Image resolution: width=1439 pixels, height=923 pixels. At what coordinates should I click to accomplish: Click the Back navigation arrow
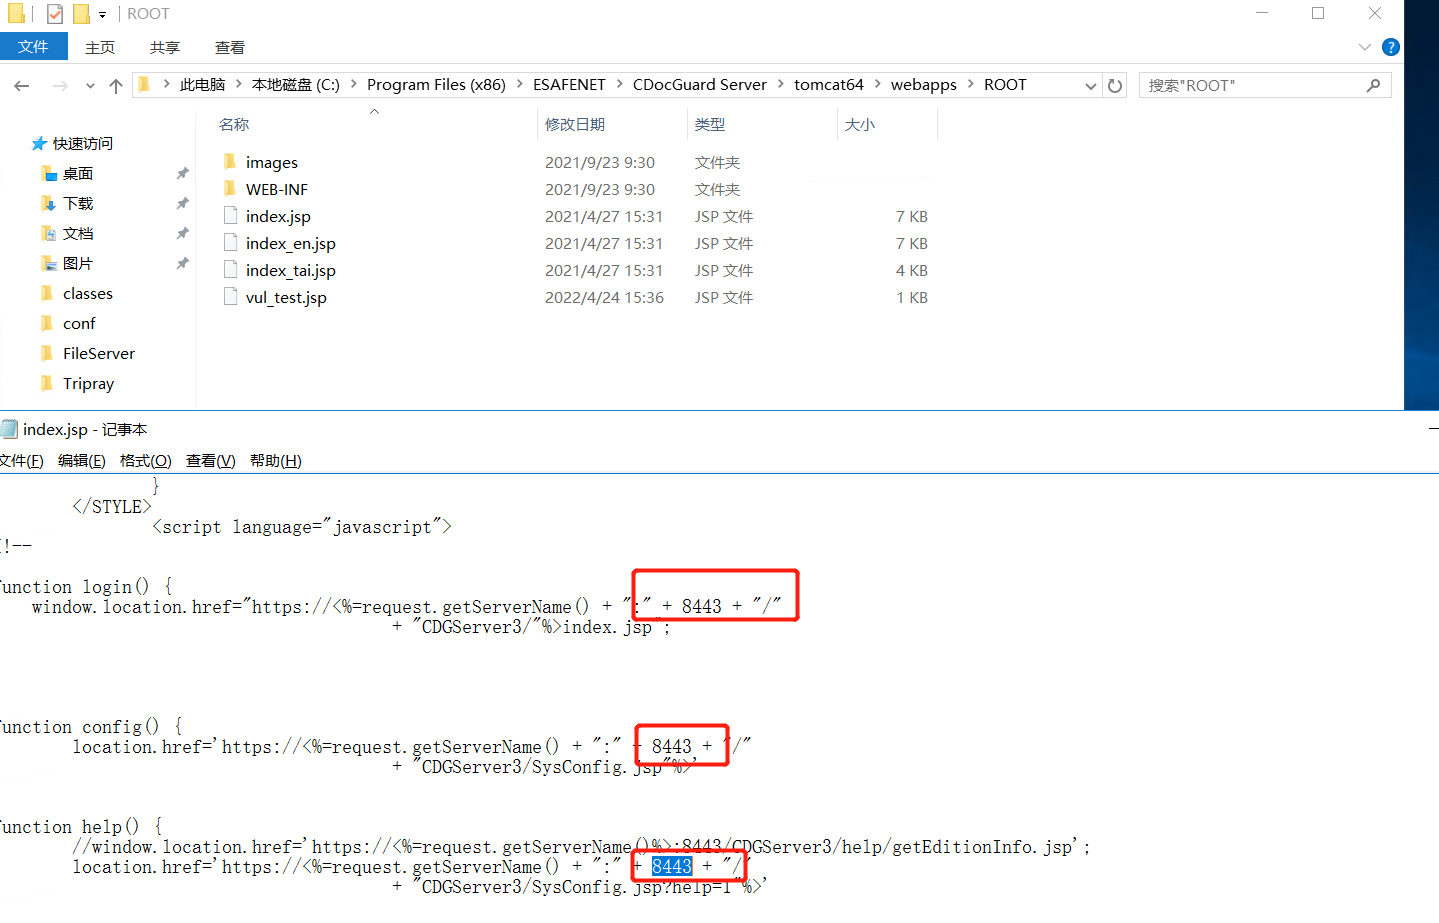[22, 86]
